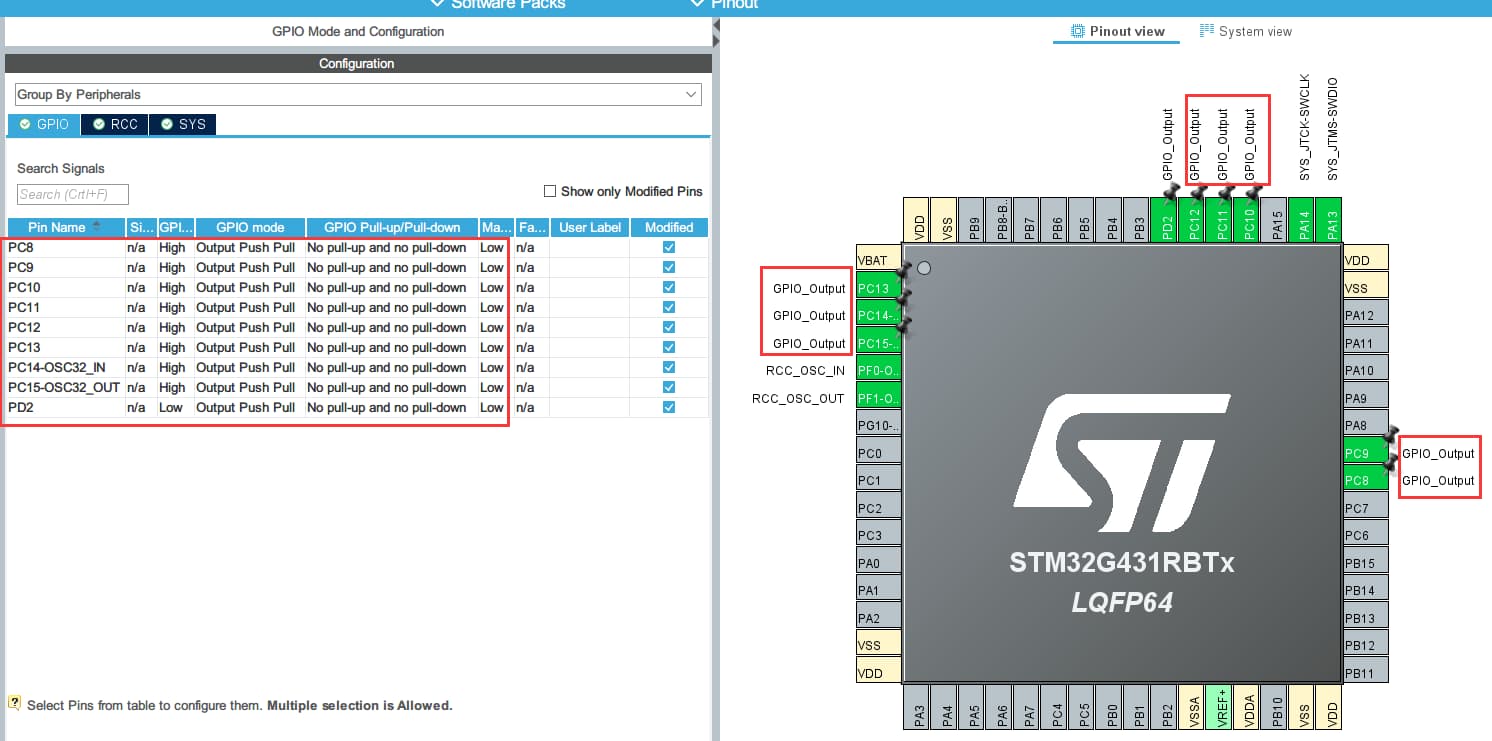
Task: Expand the Software Packs menu
Action: 497,5
